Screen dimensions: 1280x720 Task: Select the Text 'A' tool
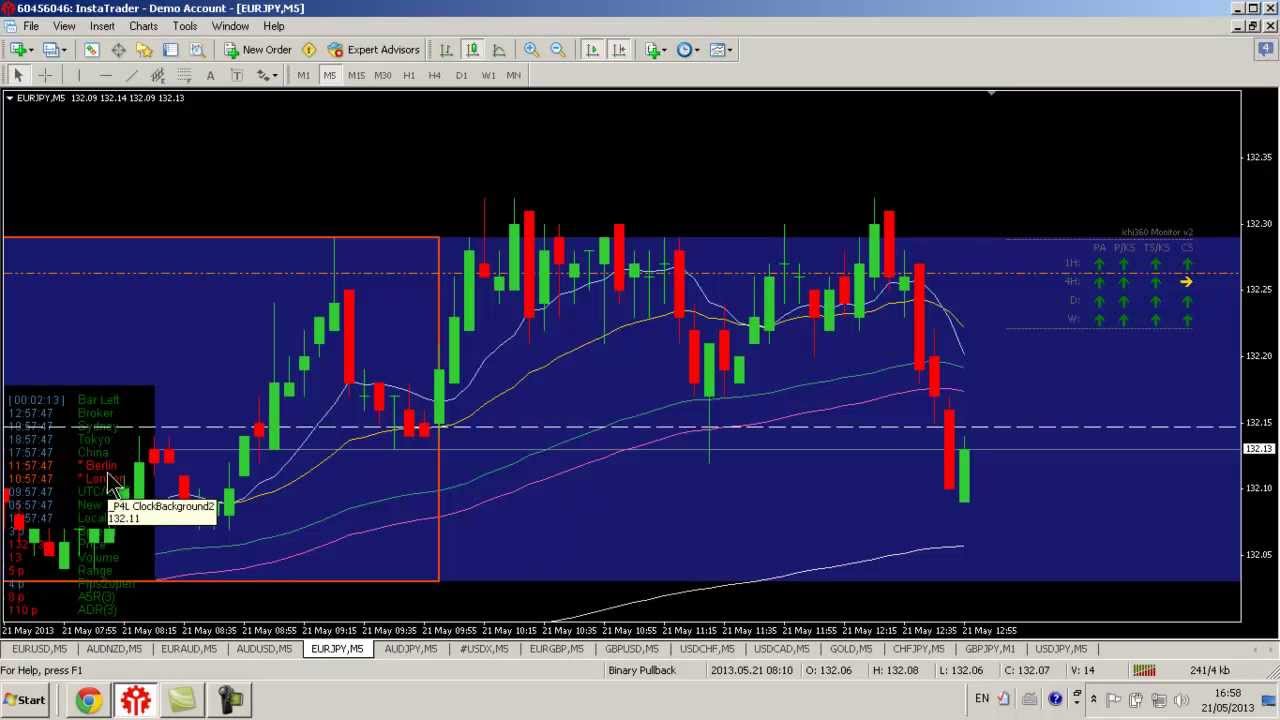[210, 75]
